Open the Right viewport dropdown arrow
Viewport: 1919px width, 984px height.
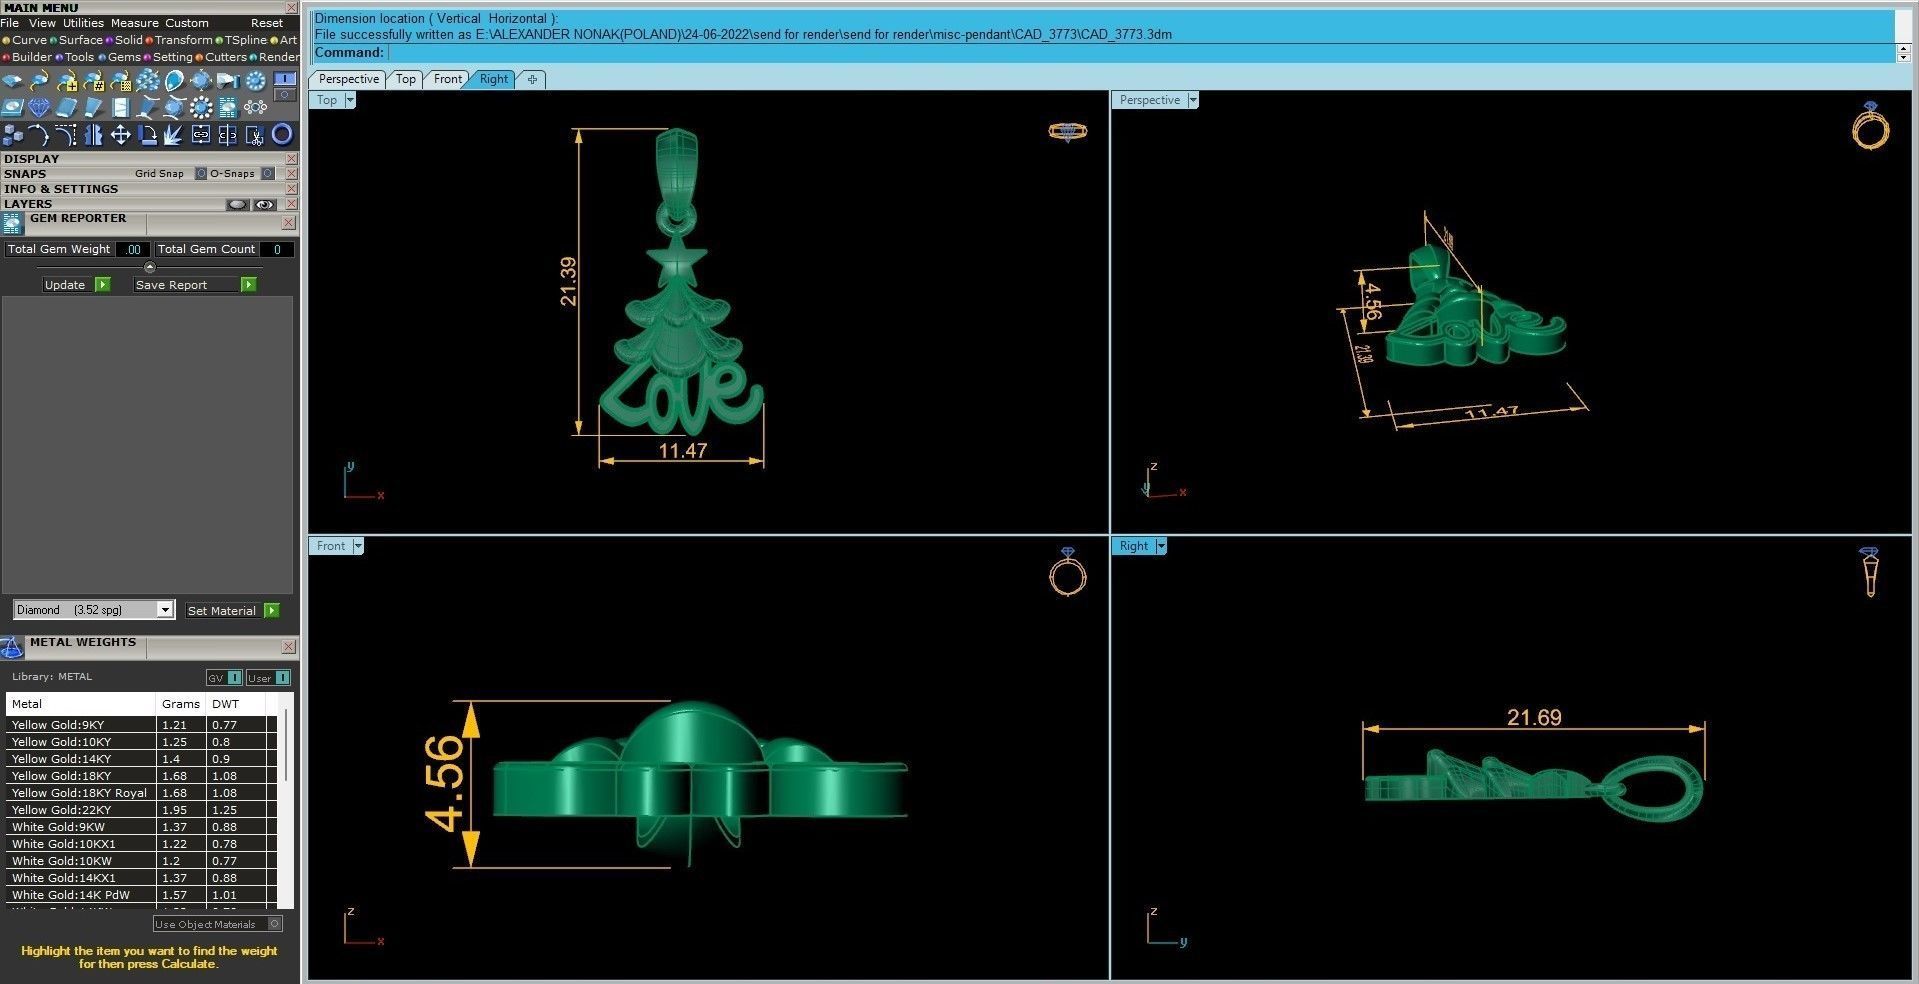coord(1161,546)
